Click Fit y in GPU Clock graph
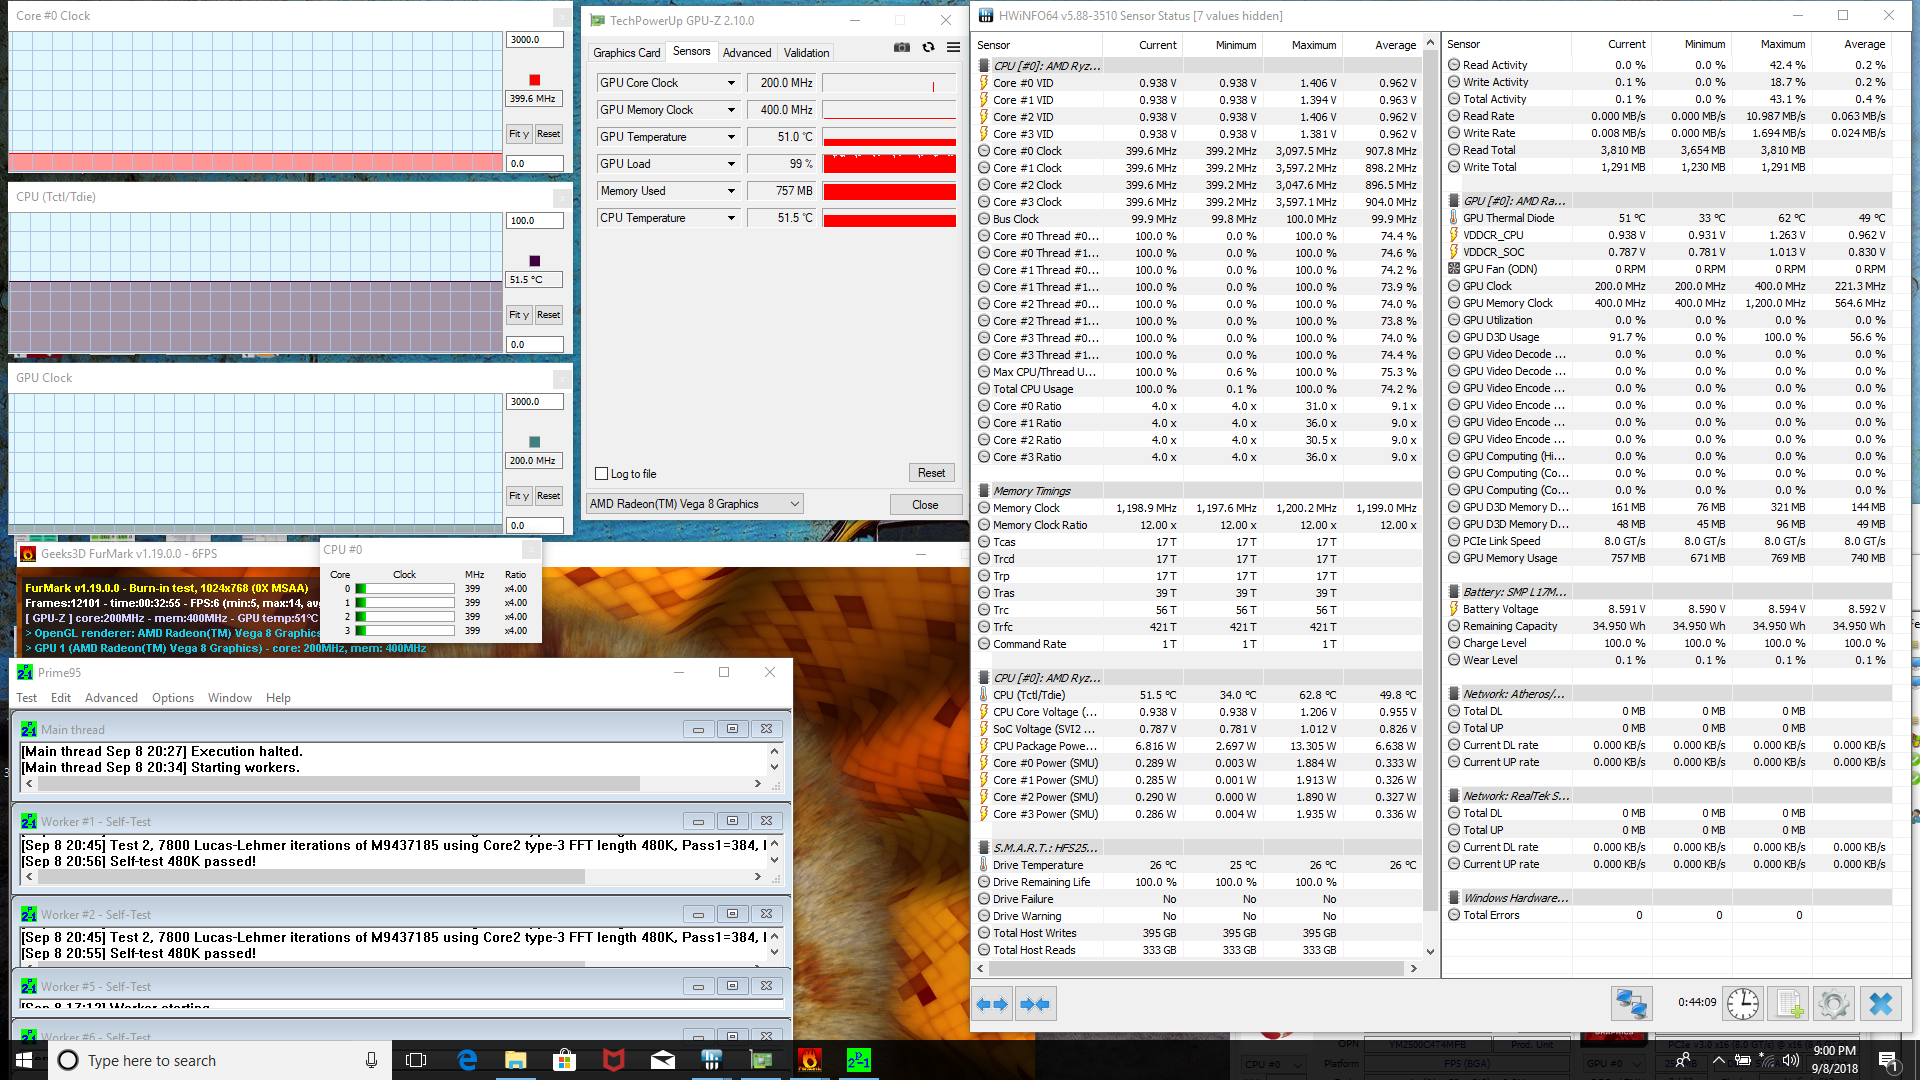The height and width of the screenshot is (1080, 1920). click(x=519, y=496)
